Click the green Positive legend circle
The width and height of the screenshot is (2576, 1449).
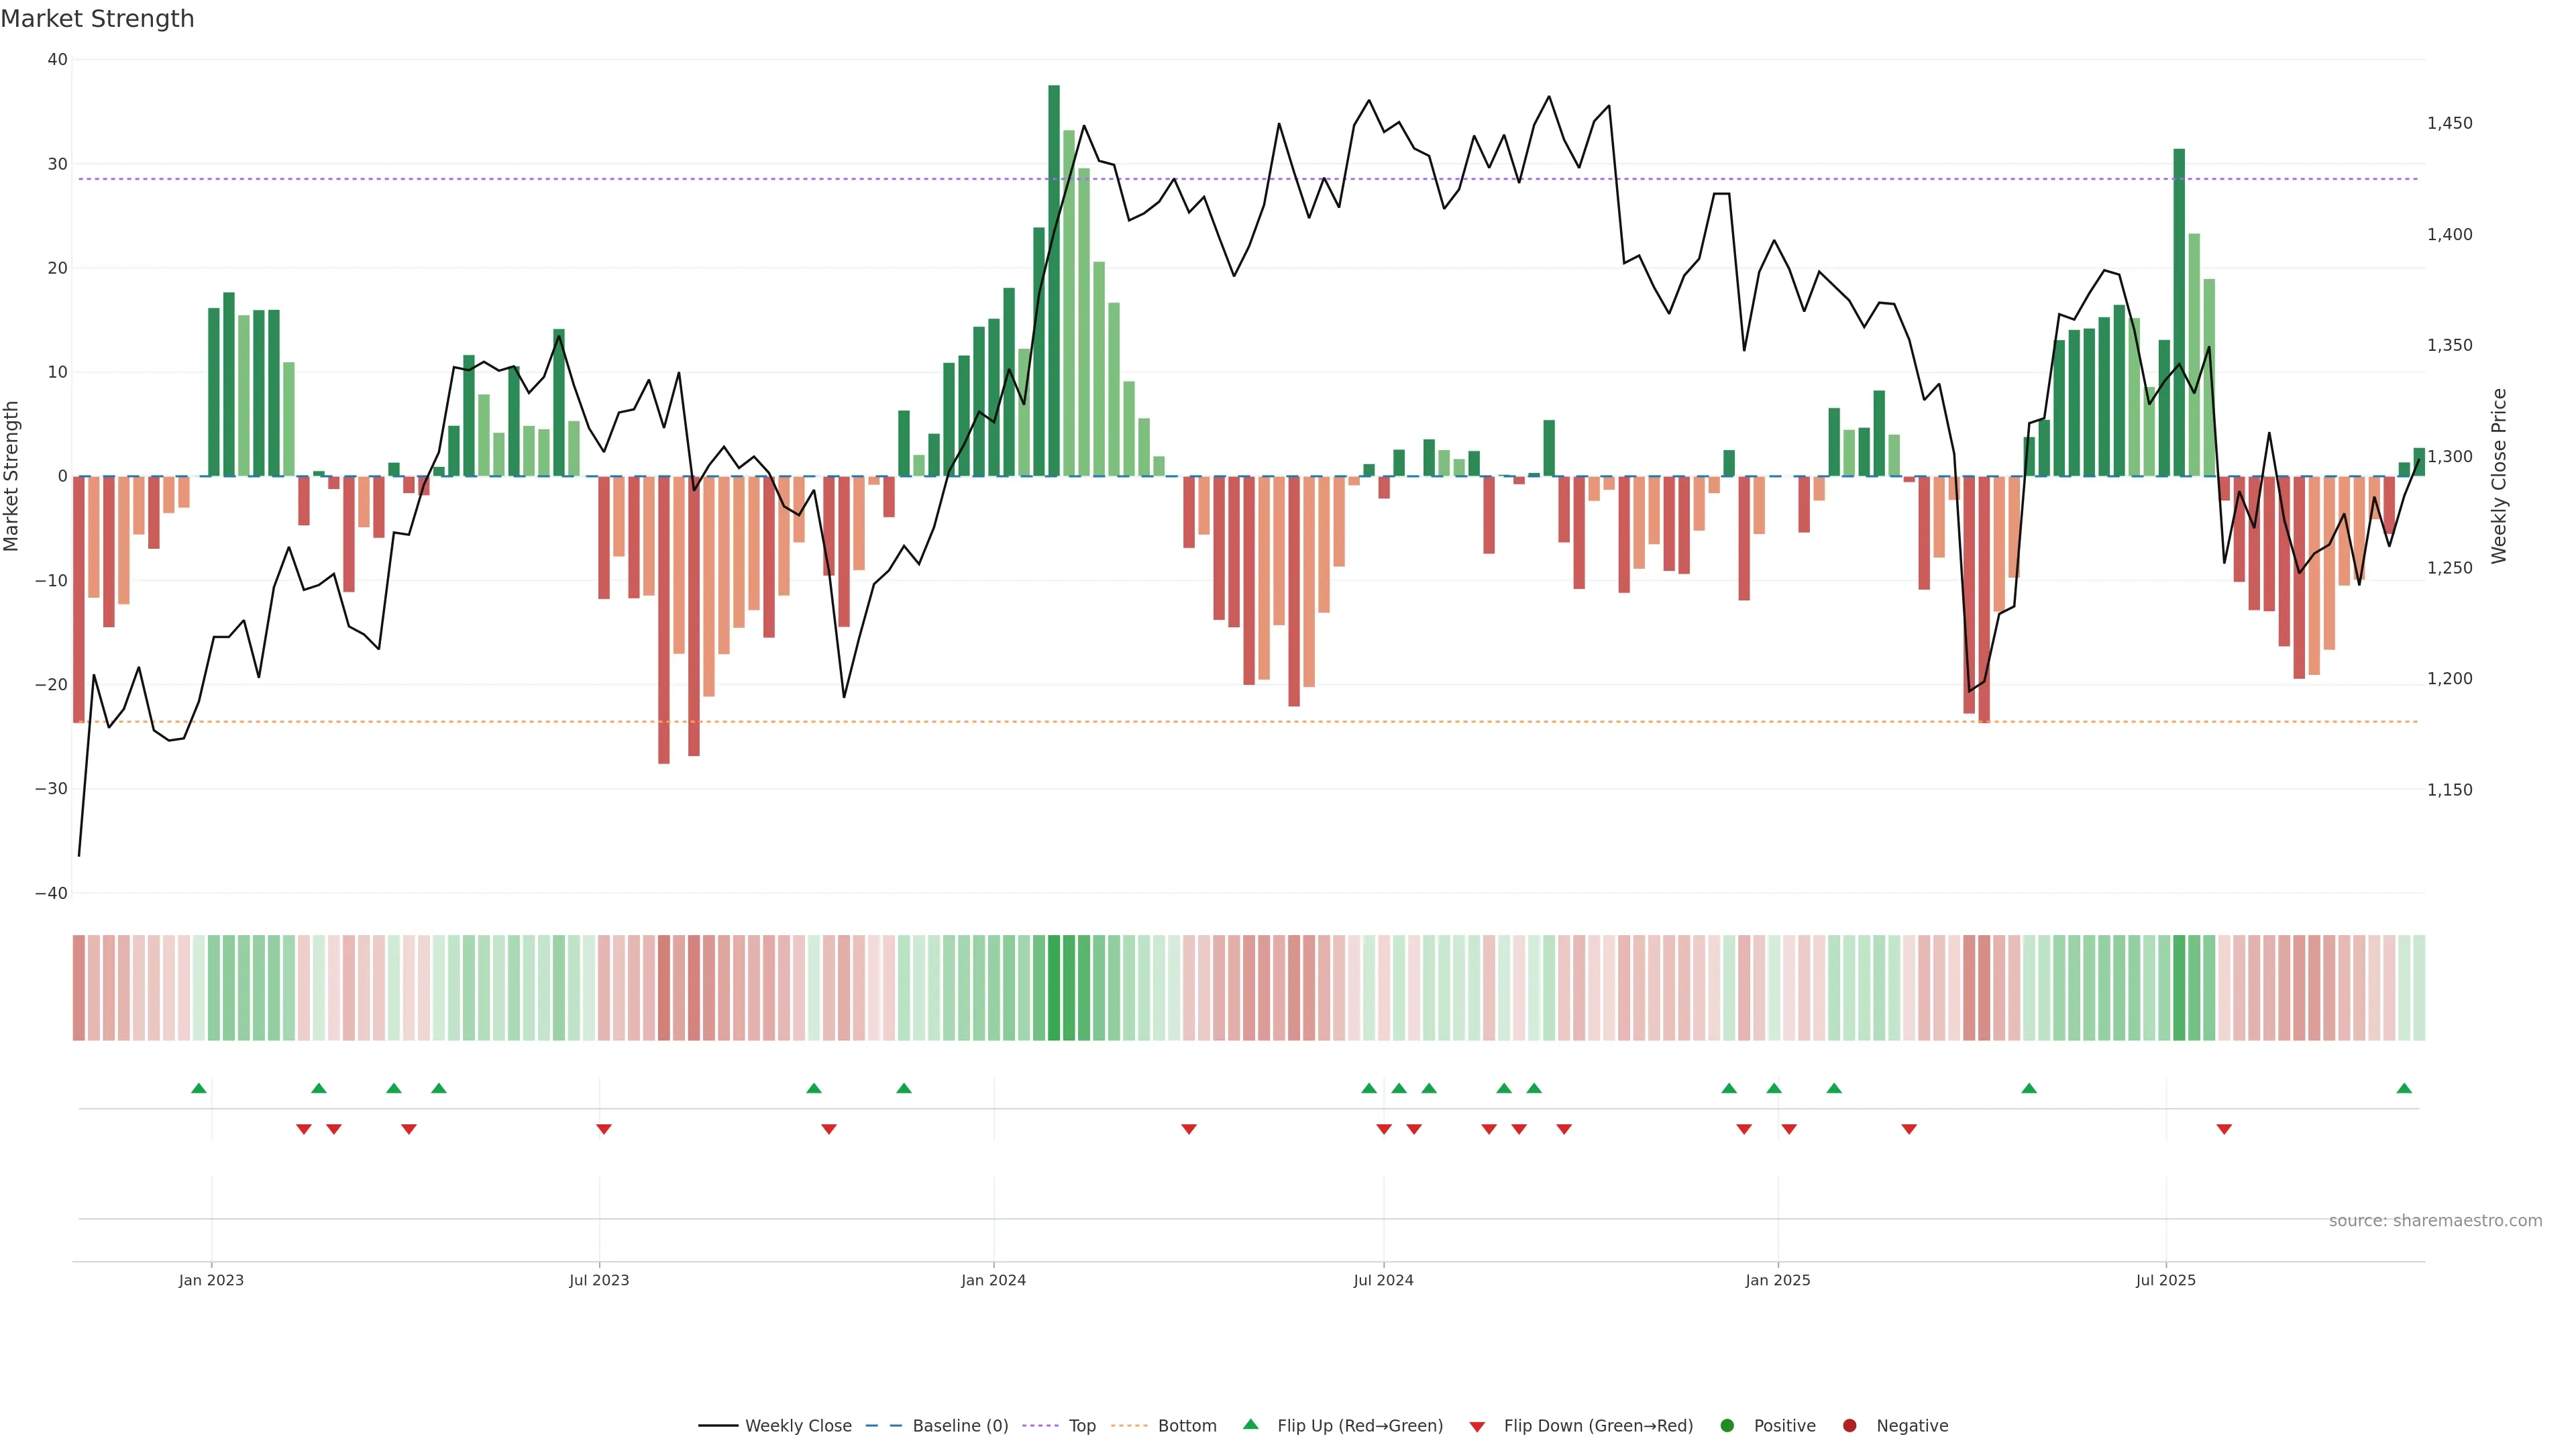pos(1727,1425)
